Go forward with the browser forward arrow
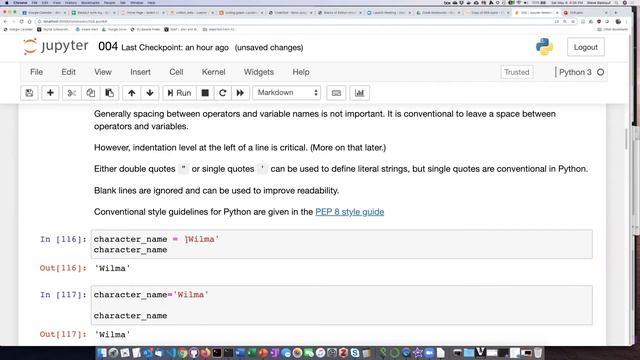 click(13, 21)
